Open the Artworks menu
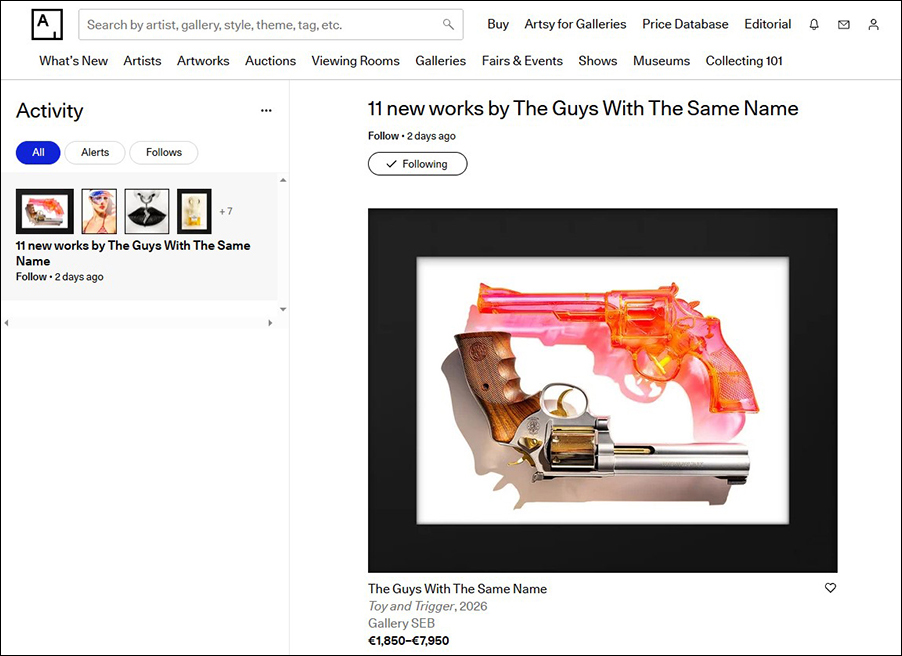Image resolution: width=902 pixels, height=656 pixels. tap(203, 61)
